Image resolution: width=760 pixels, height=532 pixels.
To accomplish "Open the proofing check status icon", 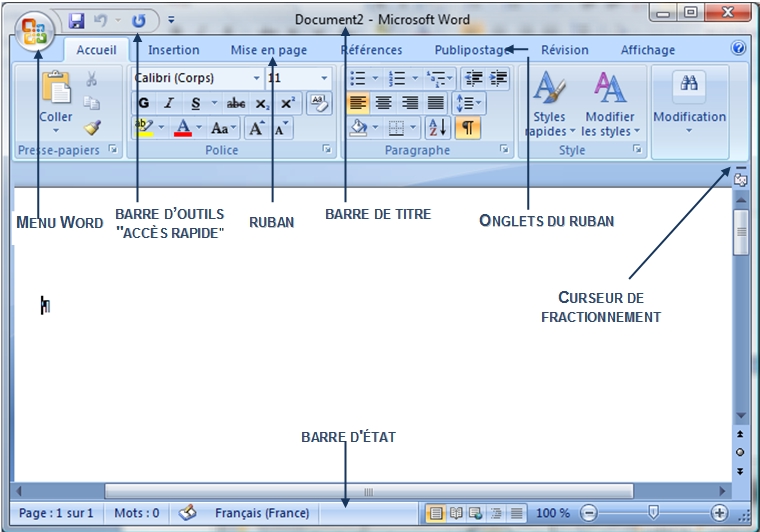I will 188,513.
